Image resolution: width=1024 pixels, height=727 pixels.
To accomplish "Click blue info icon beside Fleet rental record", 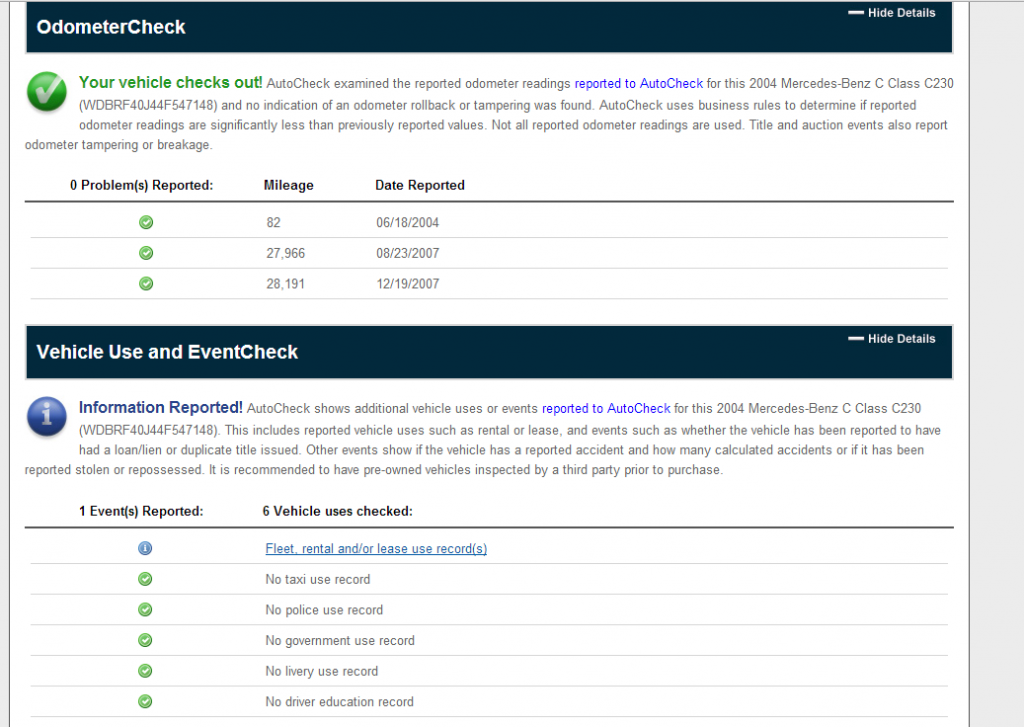I will tap(145, 548).
